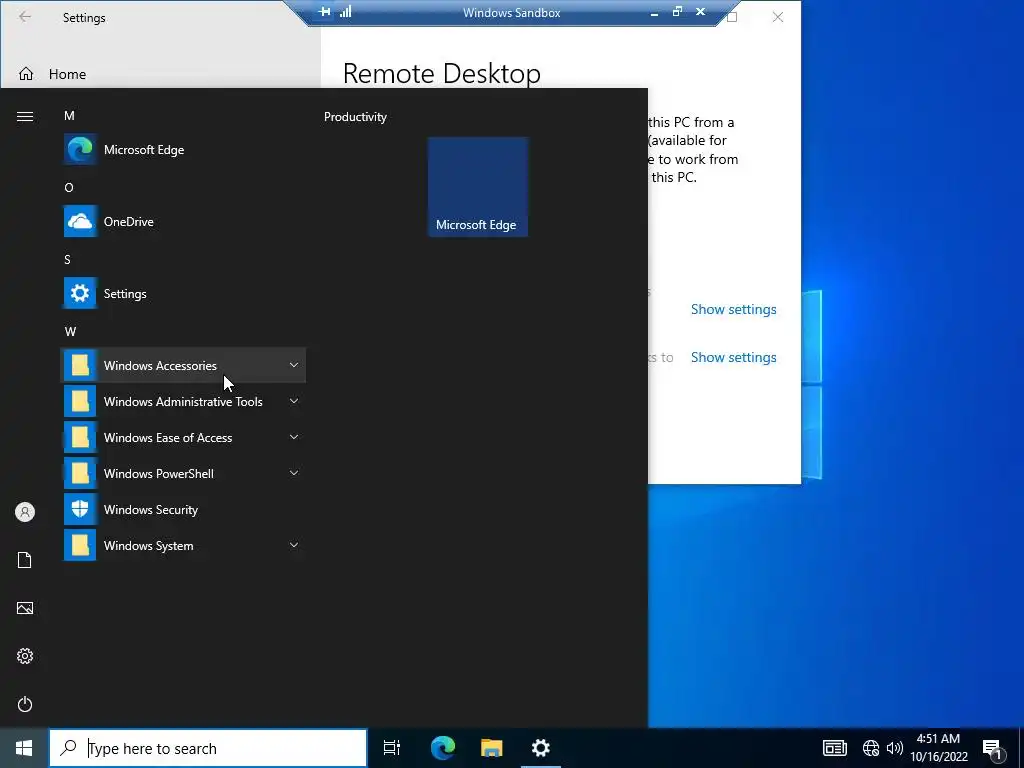
Task: Open the Windows Ease of Access folder
Action: click(183, 438)
